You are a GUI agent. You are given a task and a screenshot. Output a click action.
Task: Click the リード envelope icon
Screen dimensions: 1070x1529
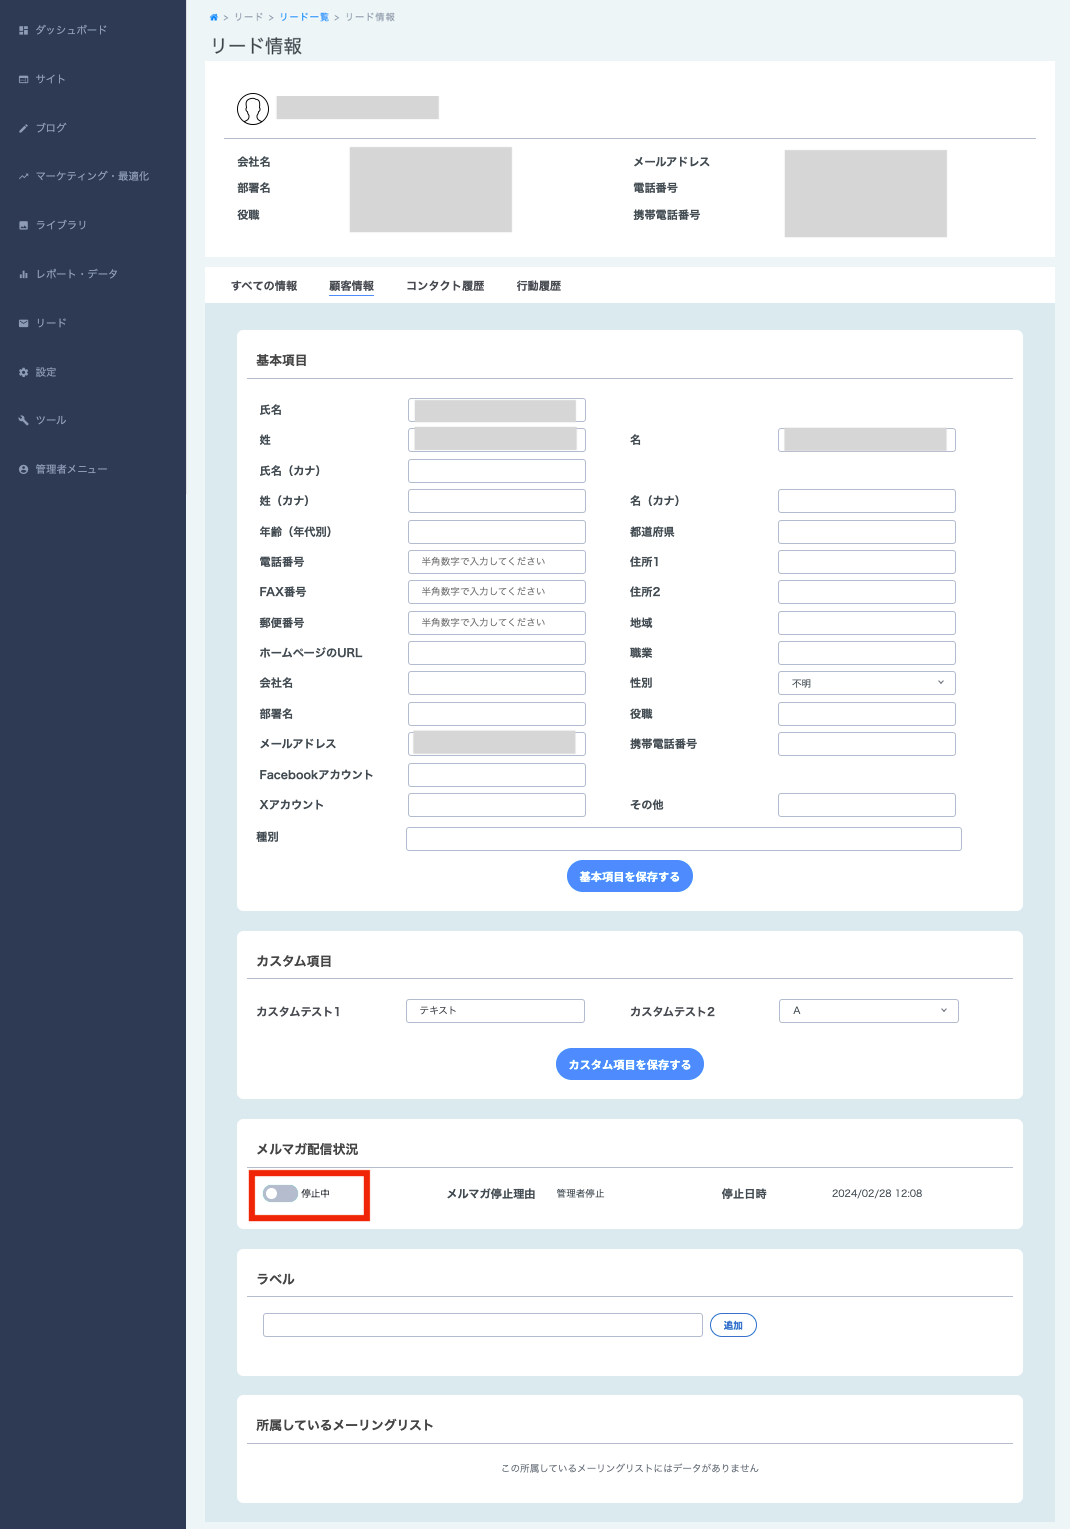click(23, 323)
